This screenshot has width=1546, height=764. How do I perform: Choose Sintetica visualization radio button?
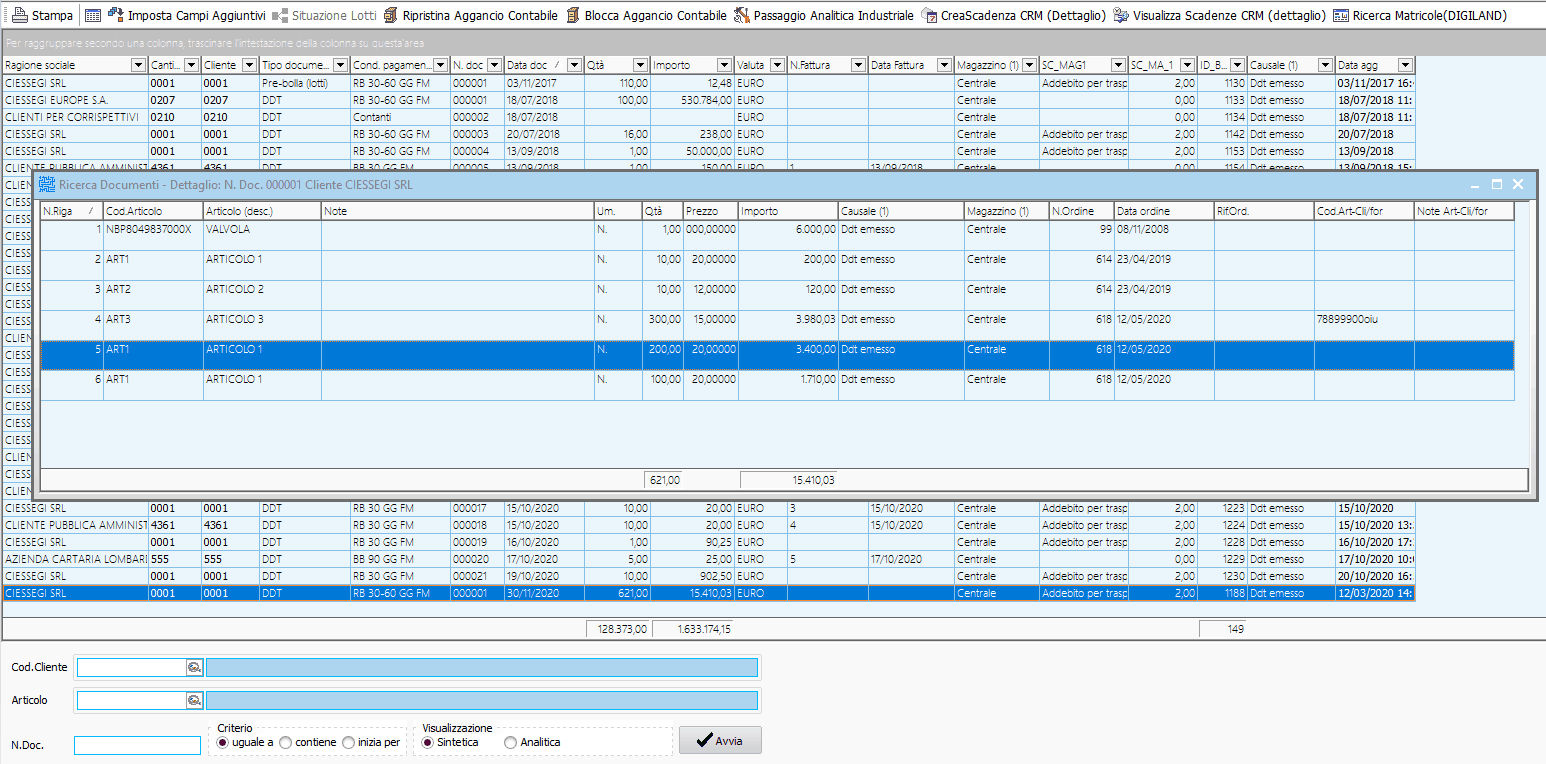click(428, 742)
